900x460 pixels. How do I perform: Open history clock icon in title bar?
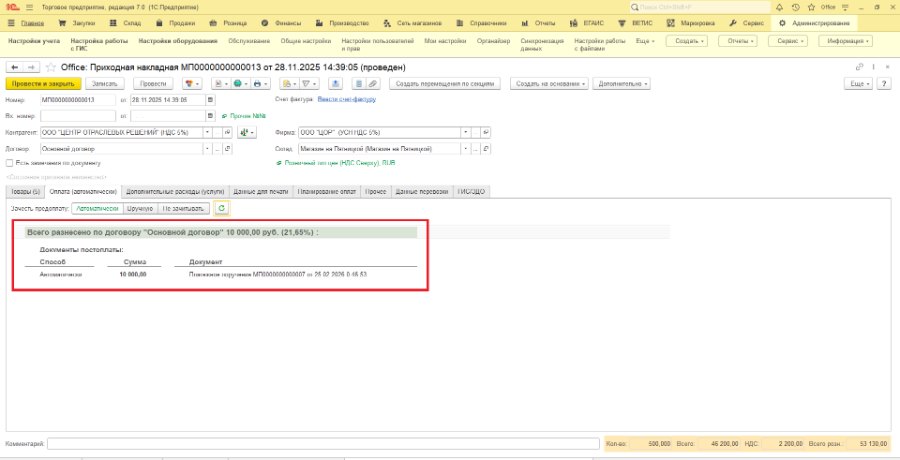click(x=796, y=7)
